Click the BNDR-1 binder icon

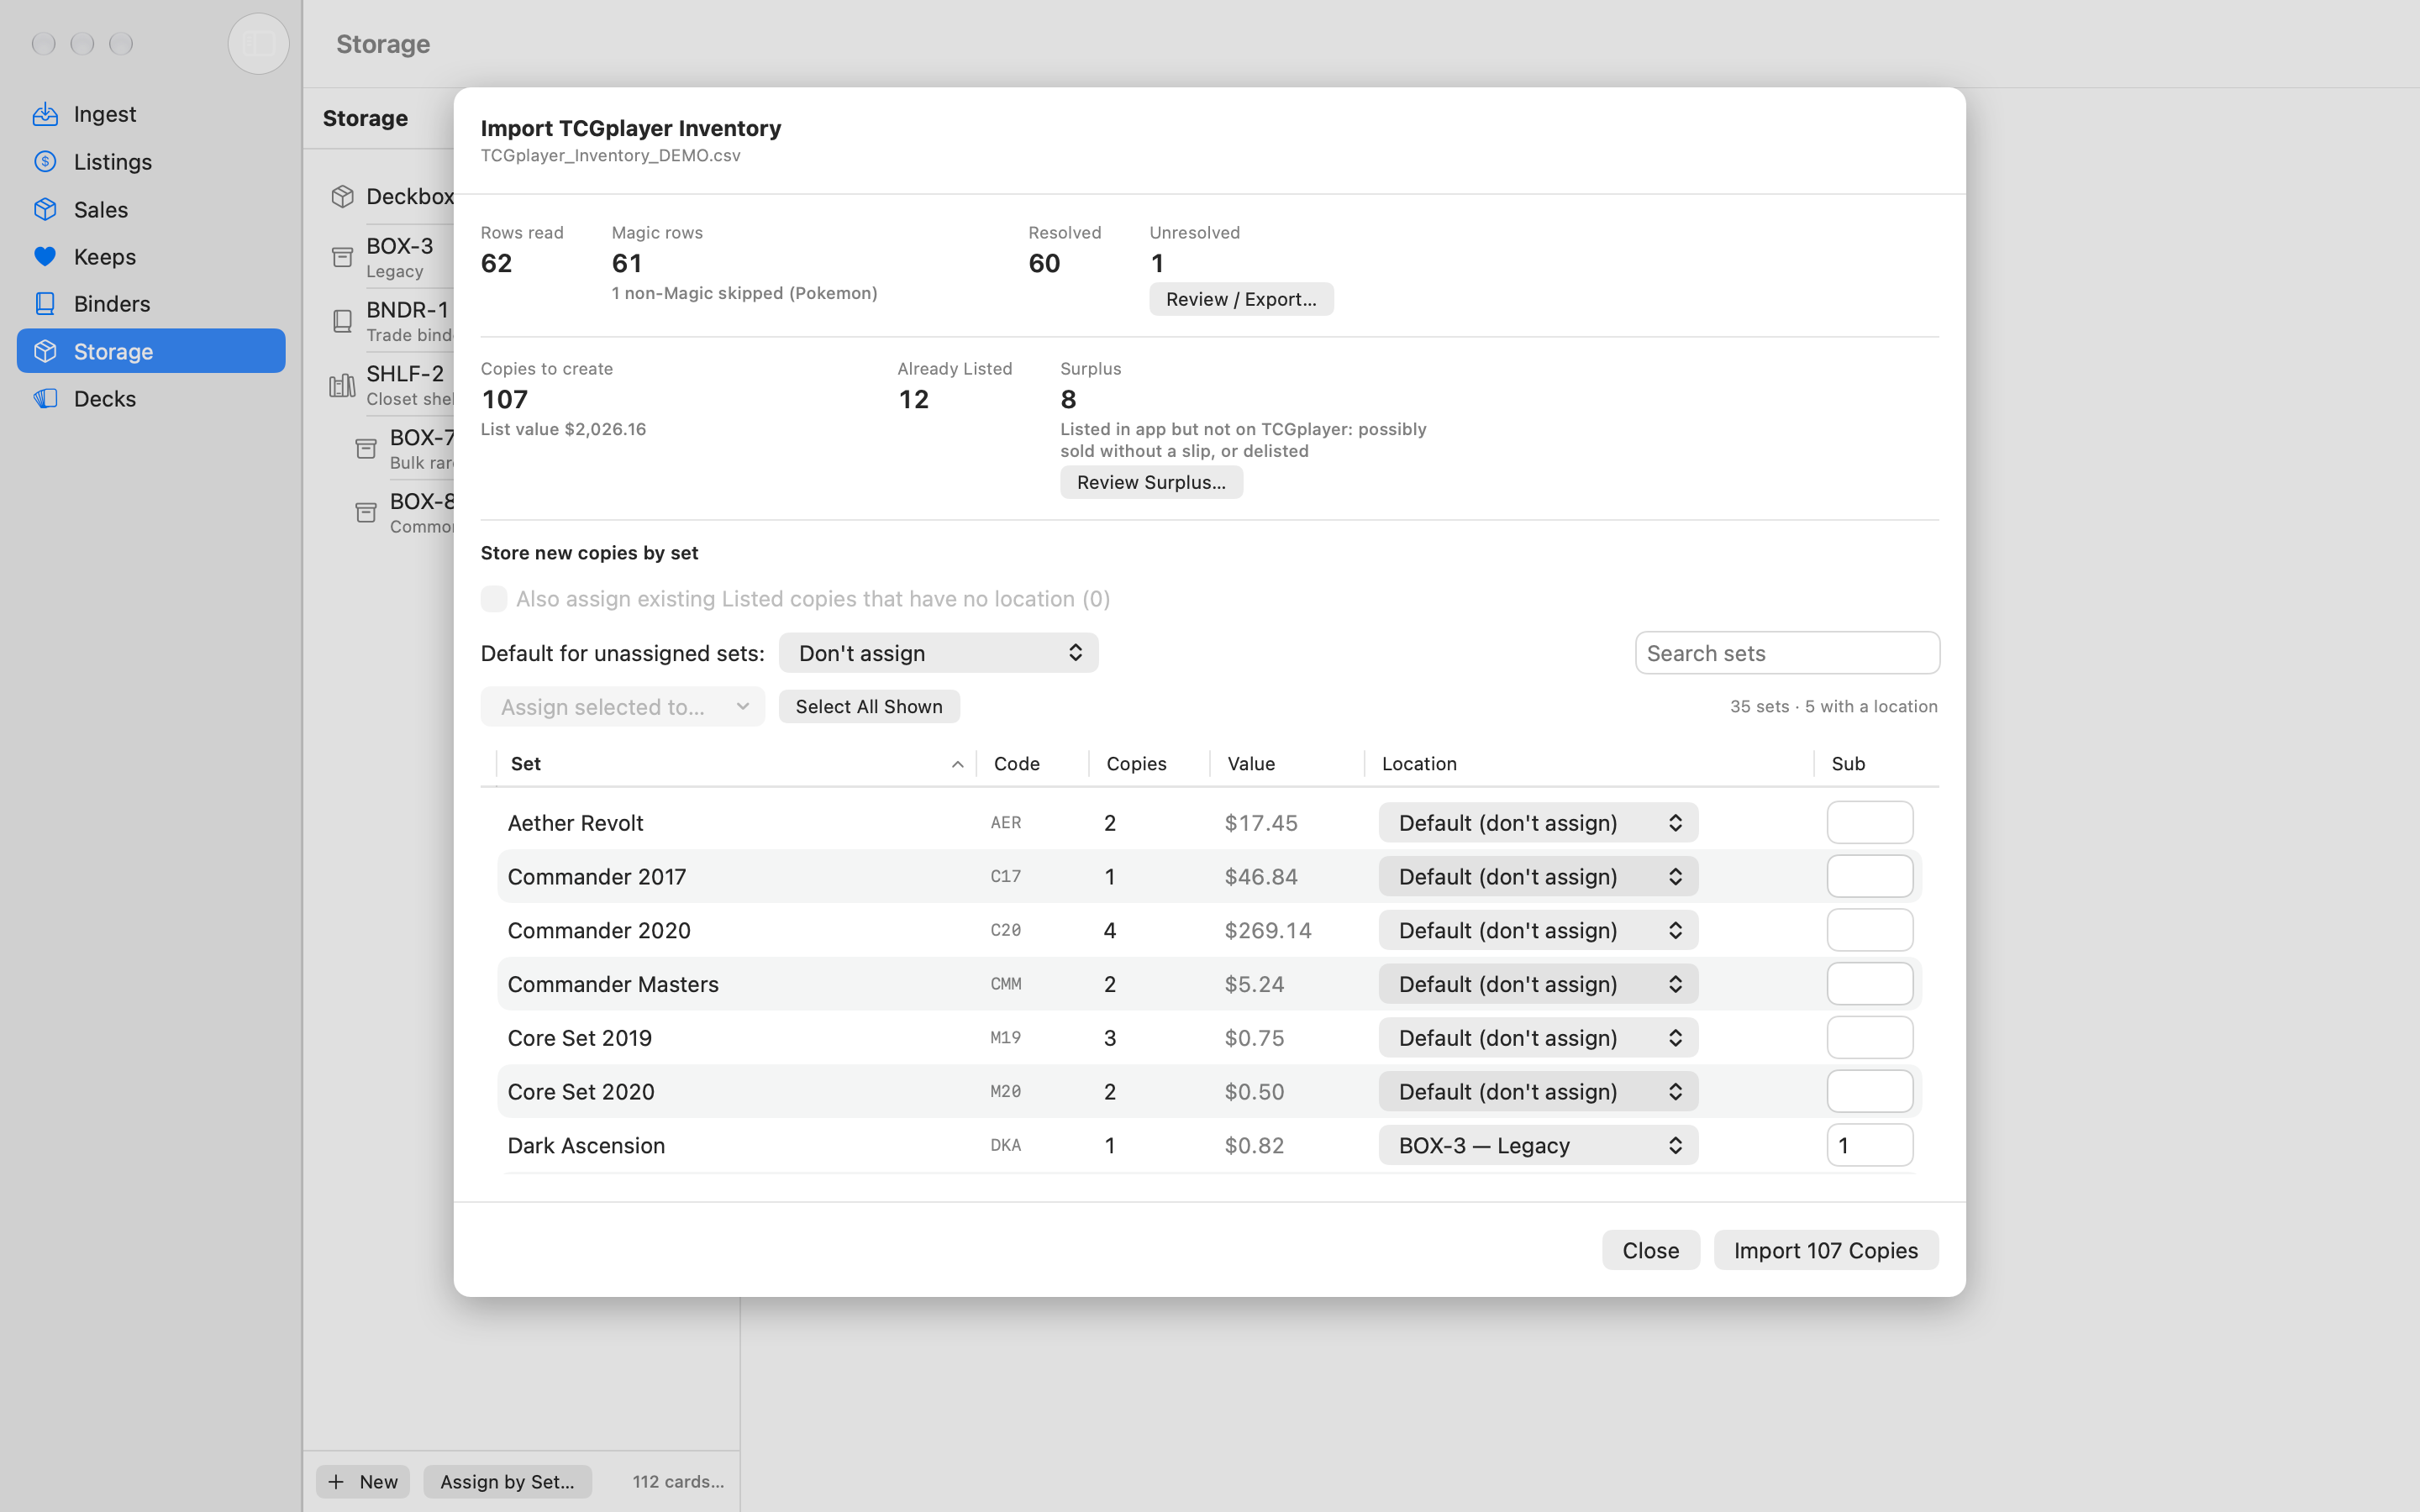click(342, 321)
